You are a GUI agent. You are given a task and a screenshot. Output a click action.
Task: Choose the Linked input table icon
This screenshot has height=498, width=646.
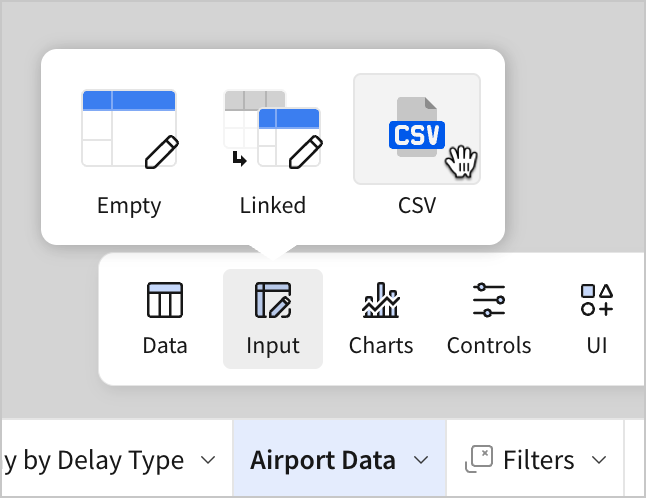pyautogui.click(x=272, y=129)
